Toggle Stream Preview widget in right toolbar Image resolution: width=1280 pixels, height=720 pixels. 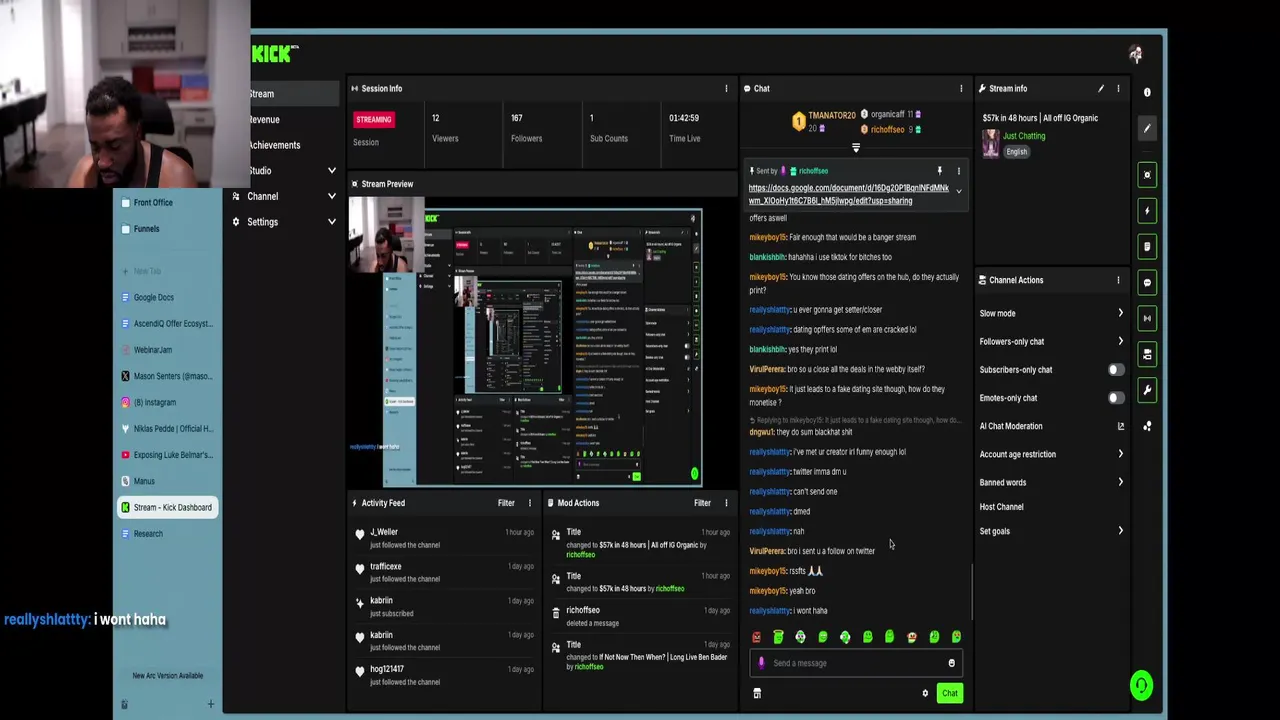click(x=1147, y=175)
